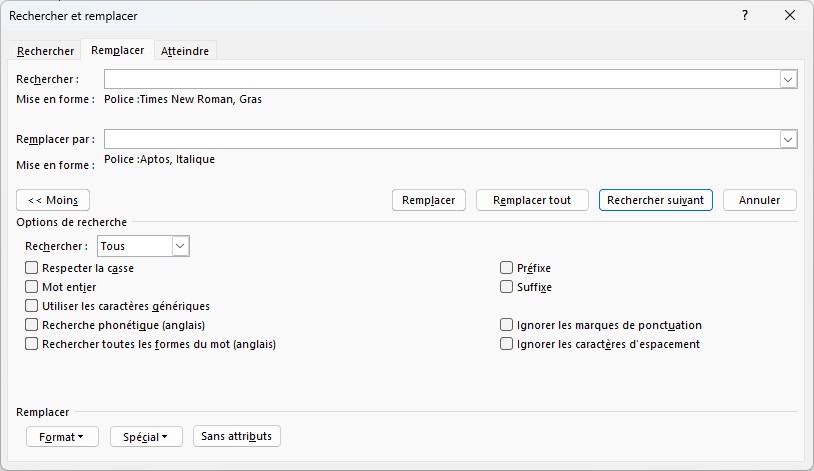Check the Mot entier option
The image size is (814, 471).
tap(32, 287)
